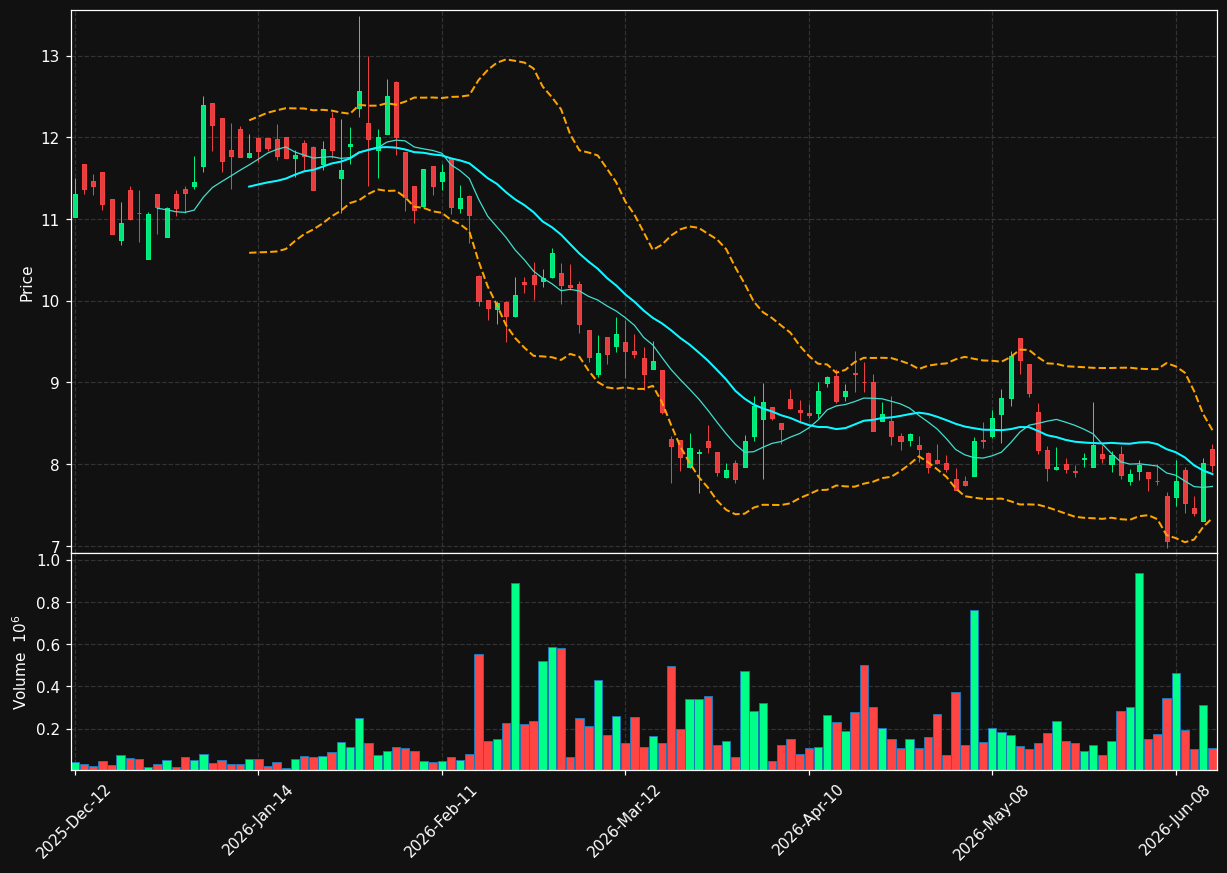Click the 2026-Feb-11 date label
1227x873 pixels.
[x=440, y=821]
